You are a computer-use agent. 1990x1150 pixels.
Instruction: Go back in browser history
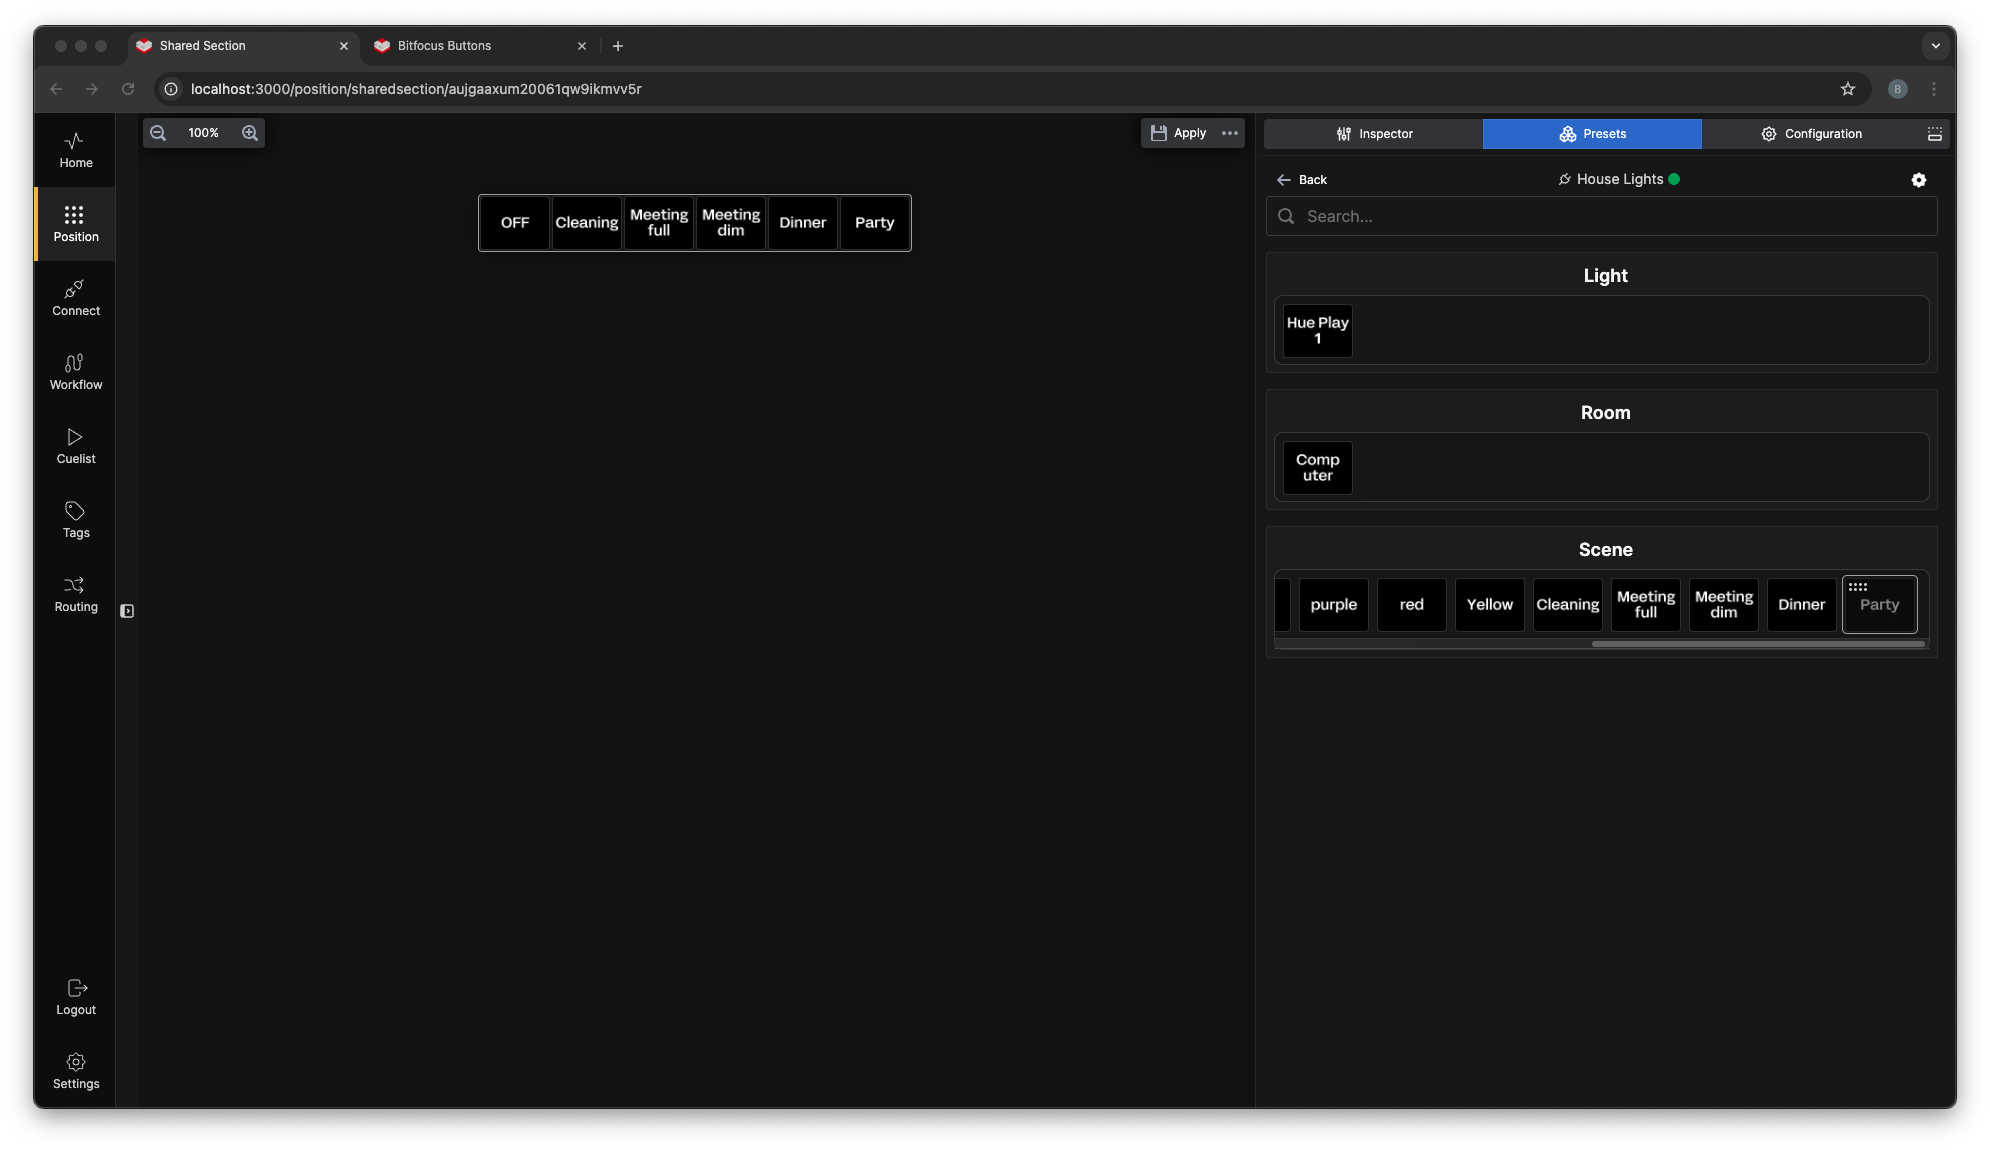coord(56,89)
